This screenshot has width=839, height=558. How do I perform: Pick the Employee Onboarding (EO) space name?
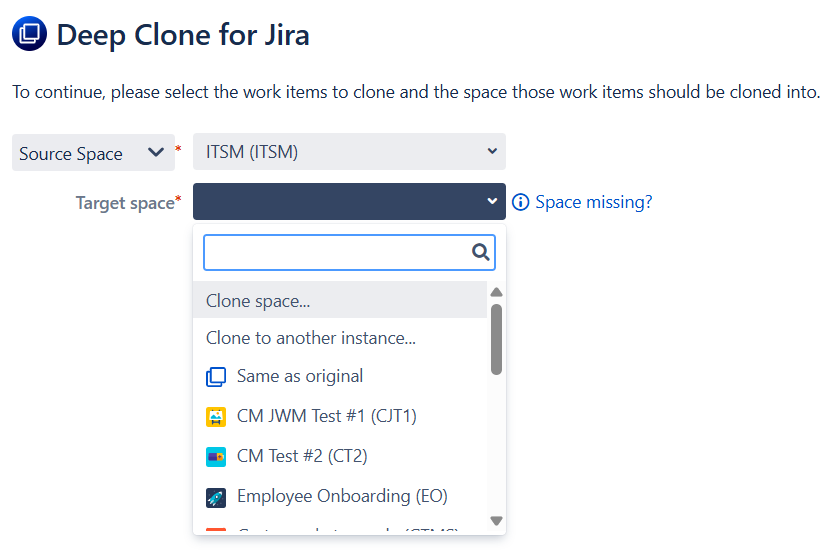click(342, 496)
